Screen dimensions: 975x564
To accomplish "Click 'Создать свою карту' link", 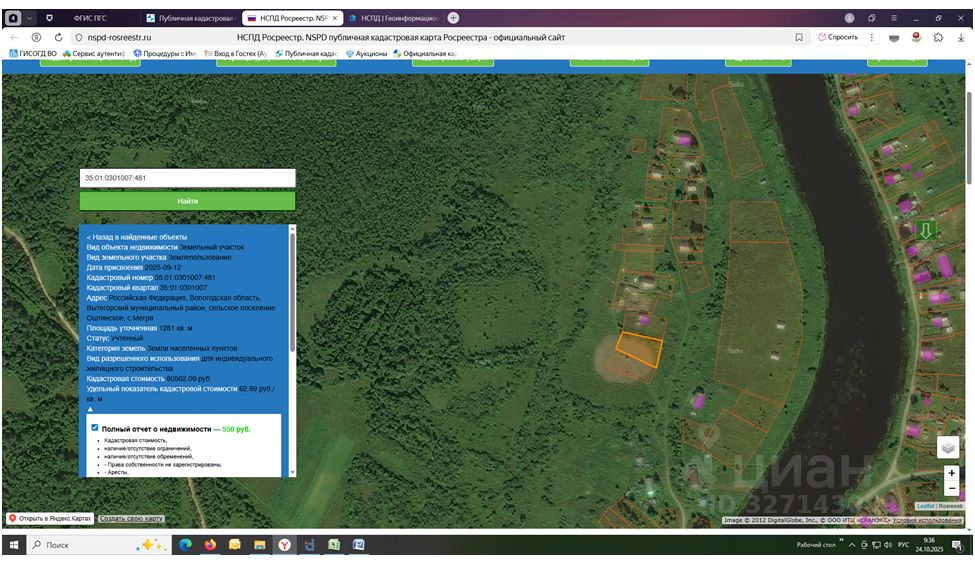I will 131,518.
